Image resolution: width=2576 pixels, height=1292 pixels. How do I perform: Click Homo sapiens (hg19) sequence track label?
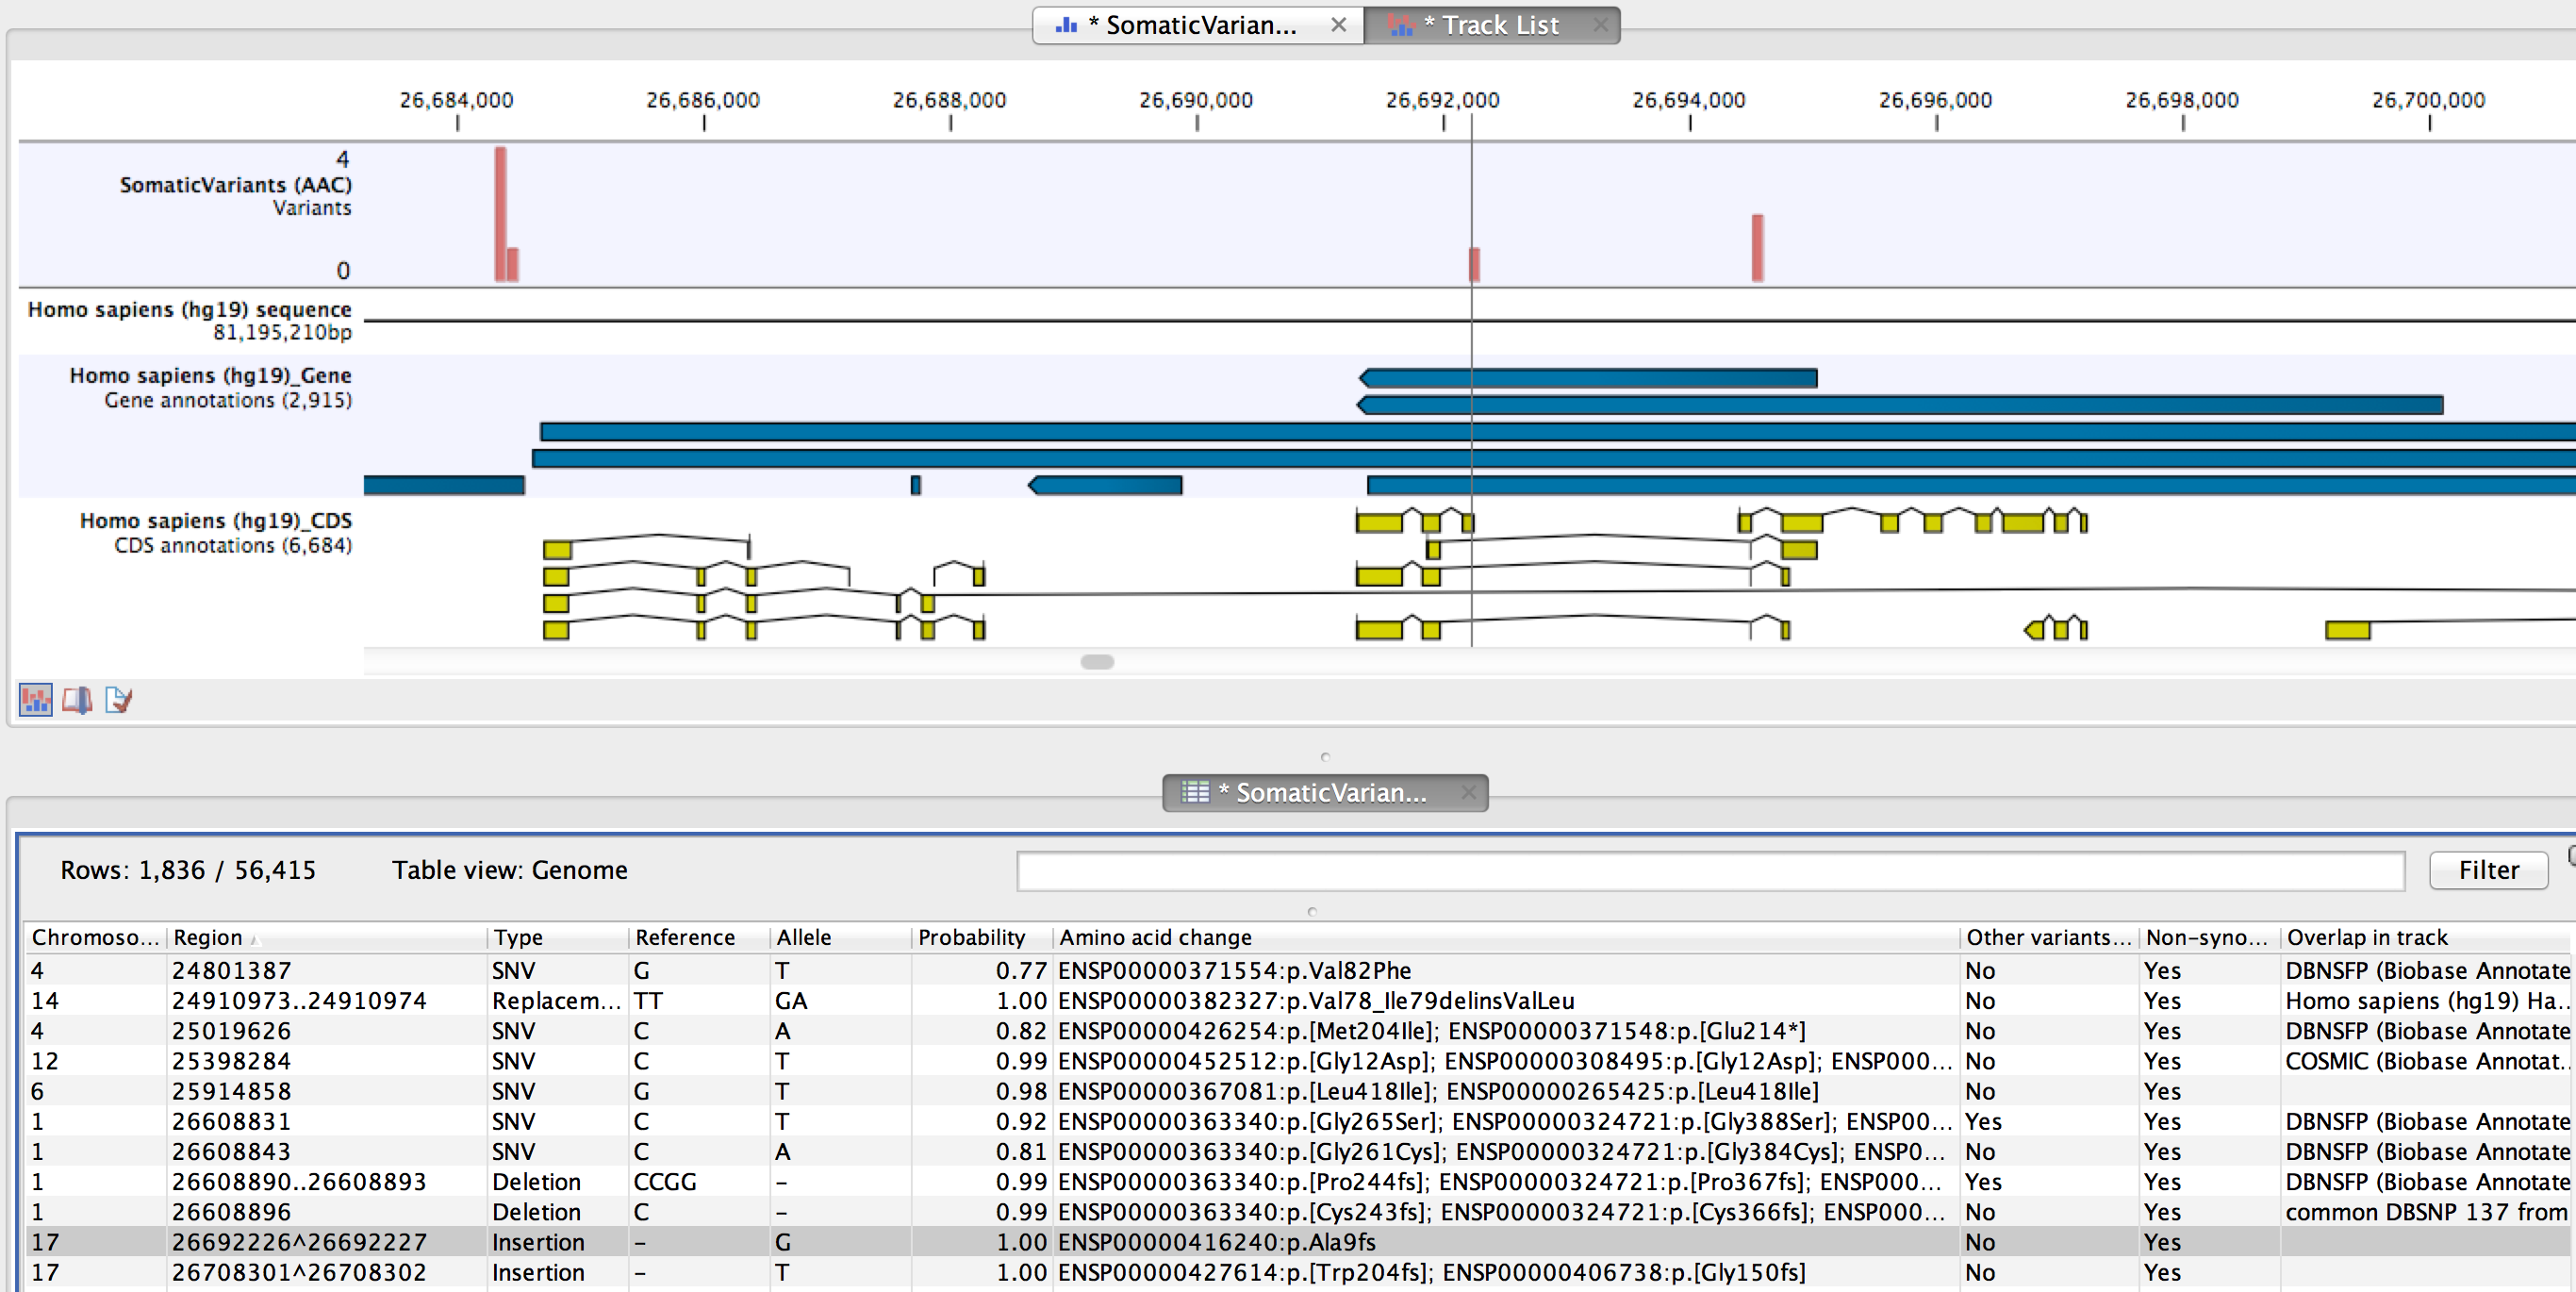pyautogui.click(x=190, y=310)
